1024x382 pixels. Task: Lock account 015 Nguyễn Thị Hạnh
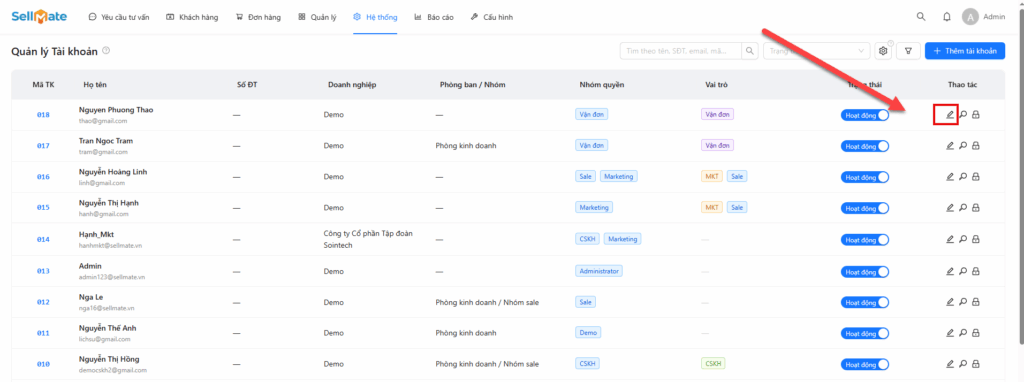[x=976, y=208]
